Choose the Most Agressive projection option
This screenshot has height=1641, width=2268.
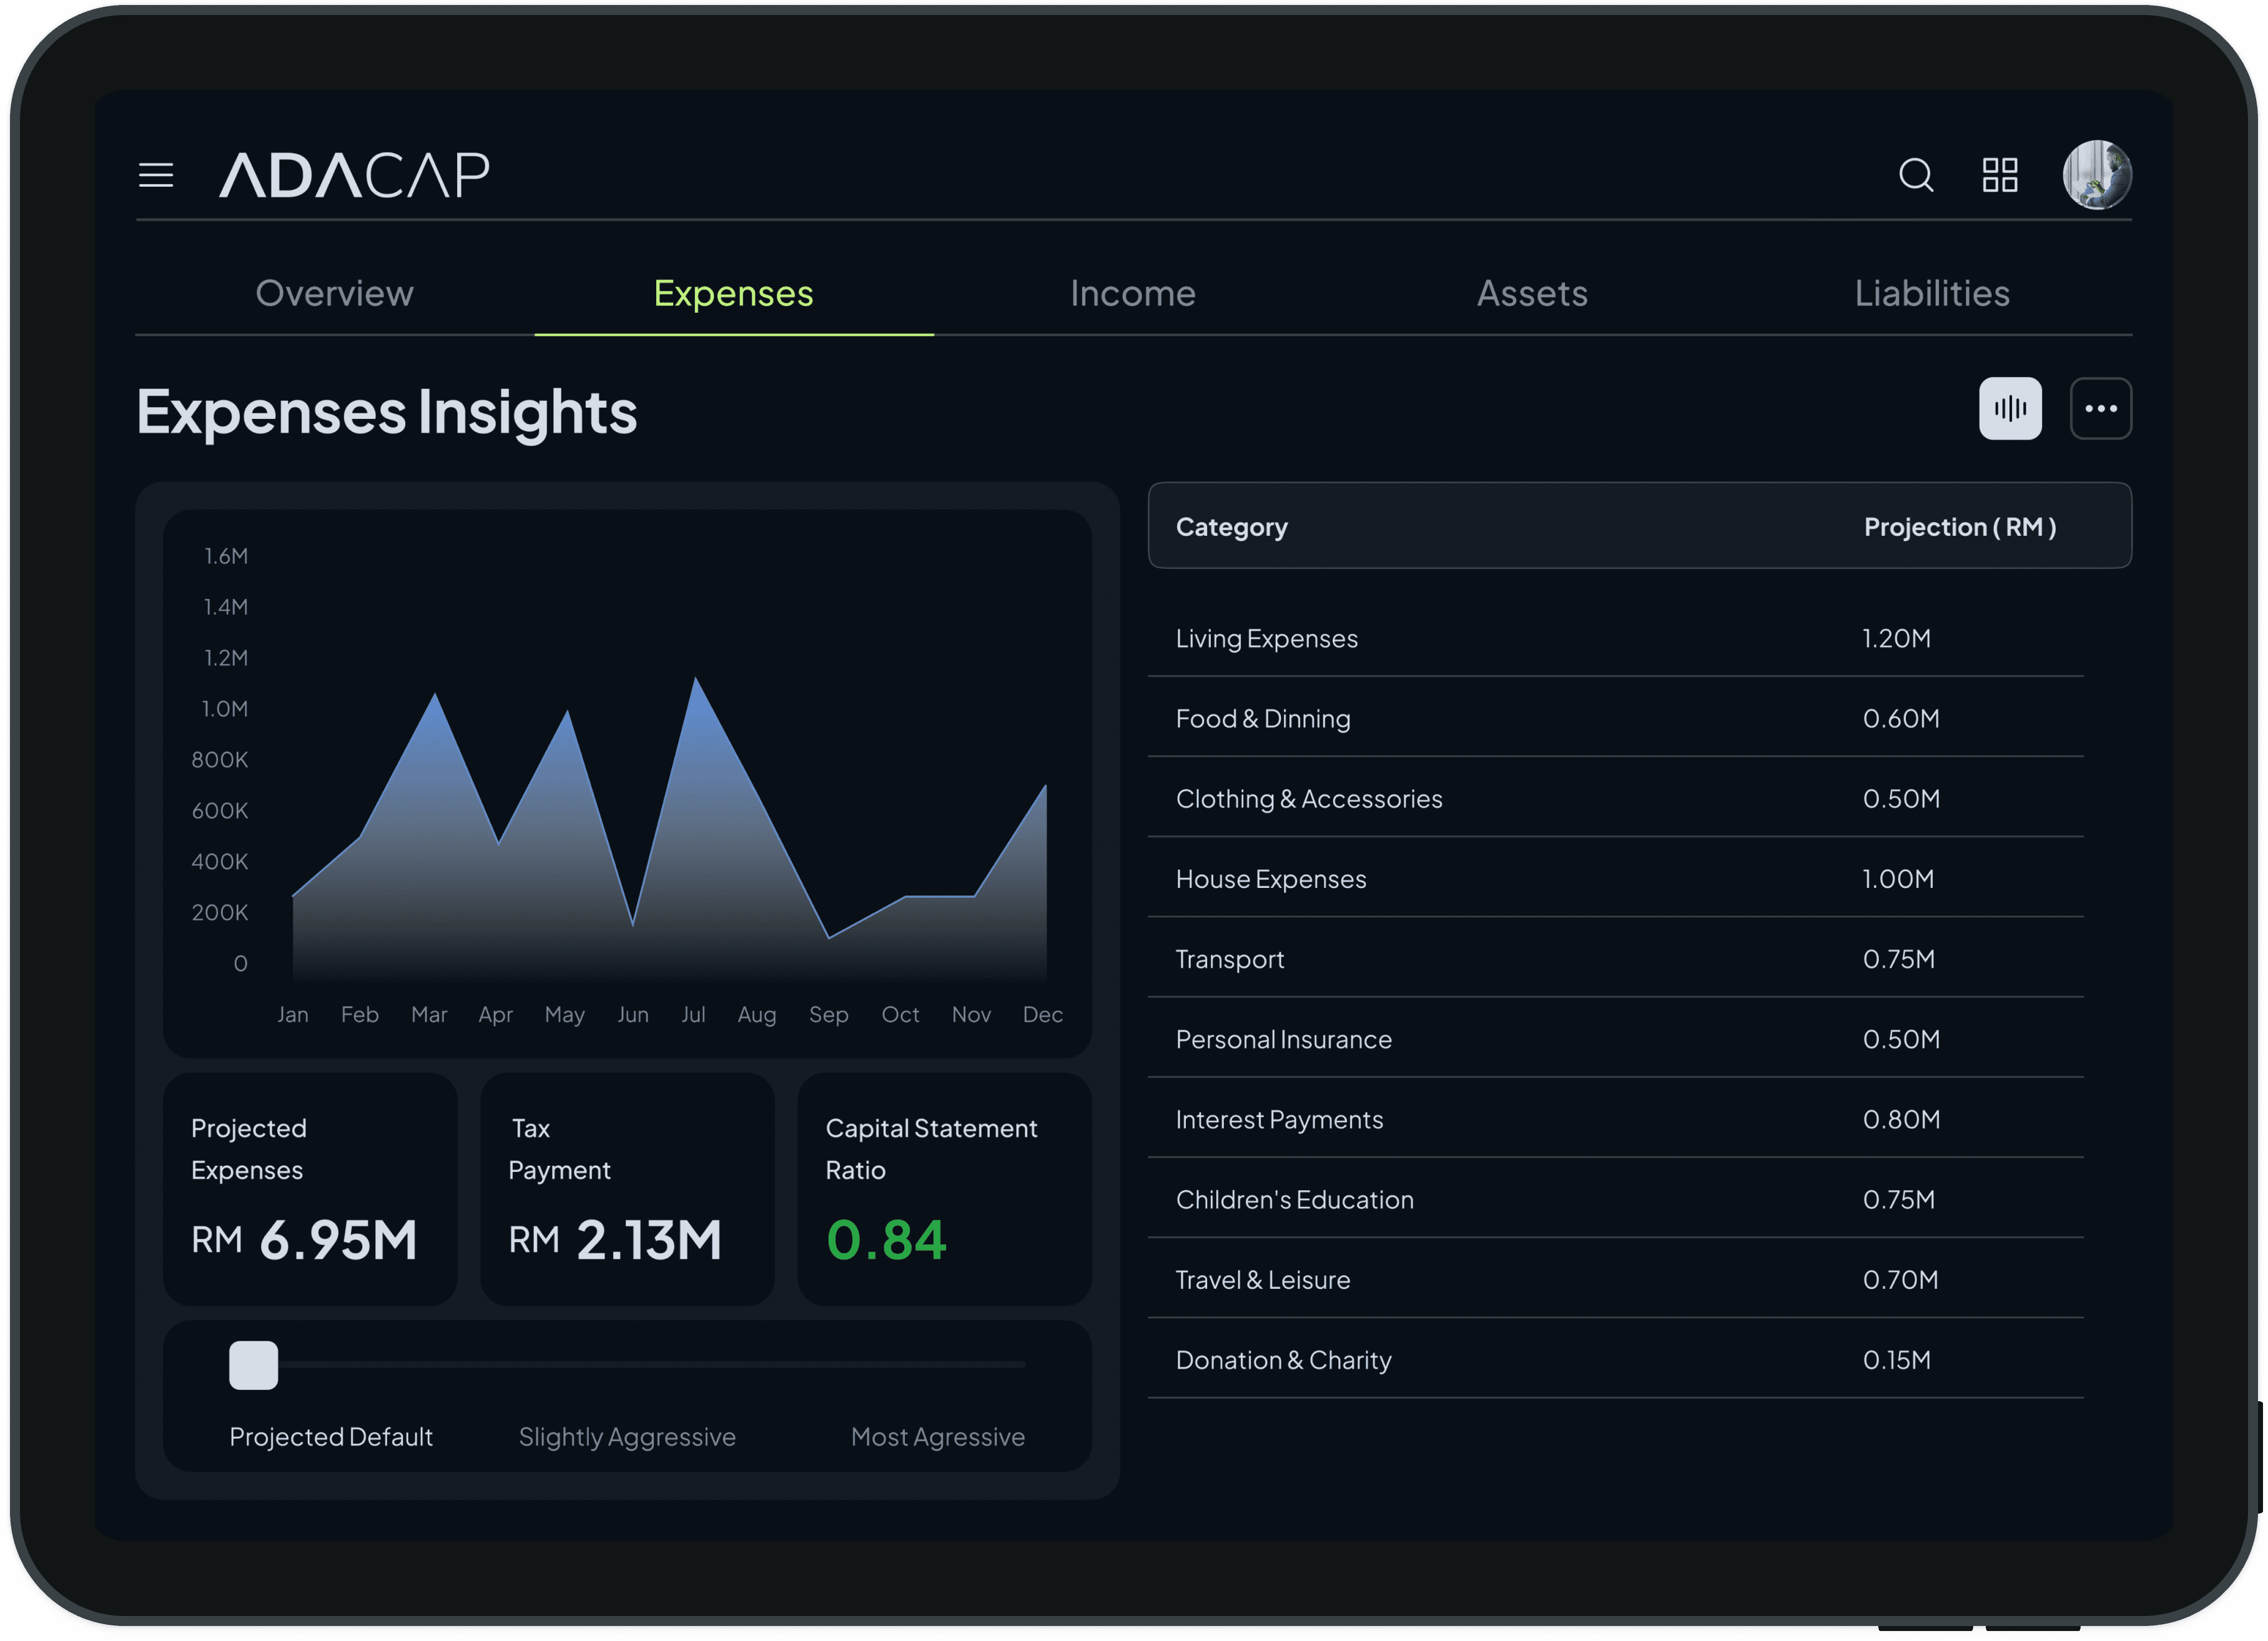tap(937, 1436)
